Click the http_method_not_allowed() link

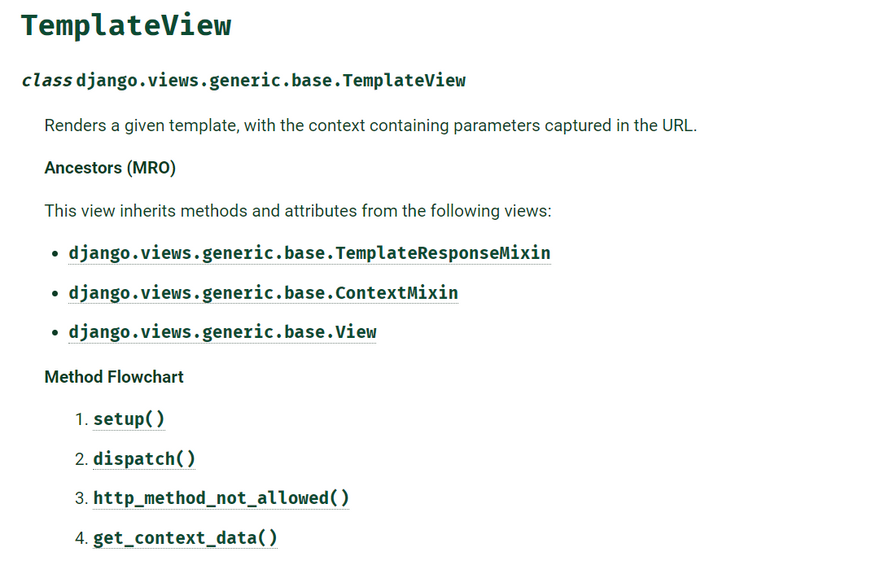click(x=221, y=498)
